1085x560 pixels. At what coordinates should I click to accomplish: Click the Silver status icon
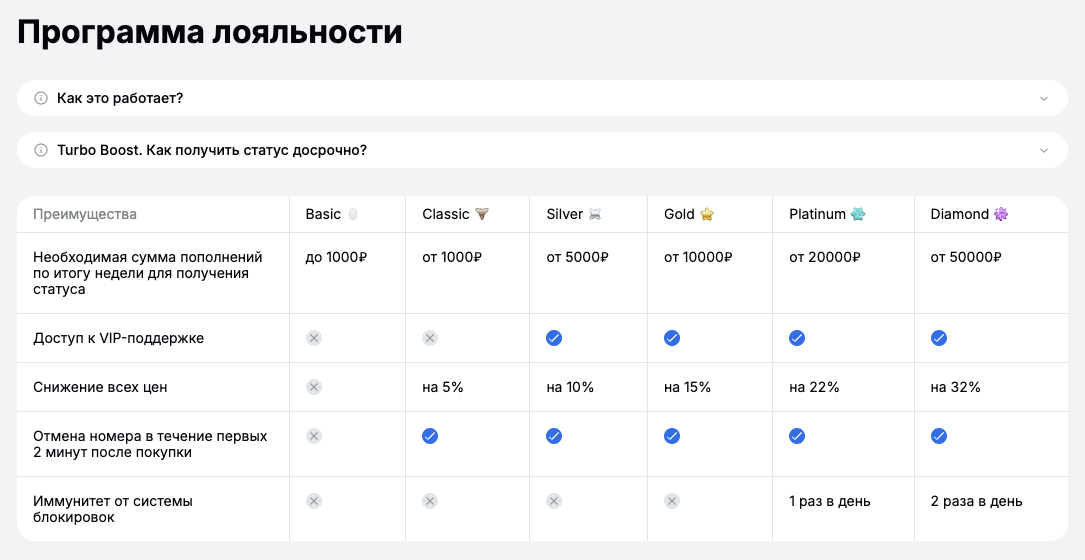596,214
